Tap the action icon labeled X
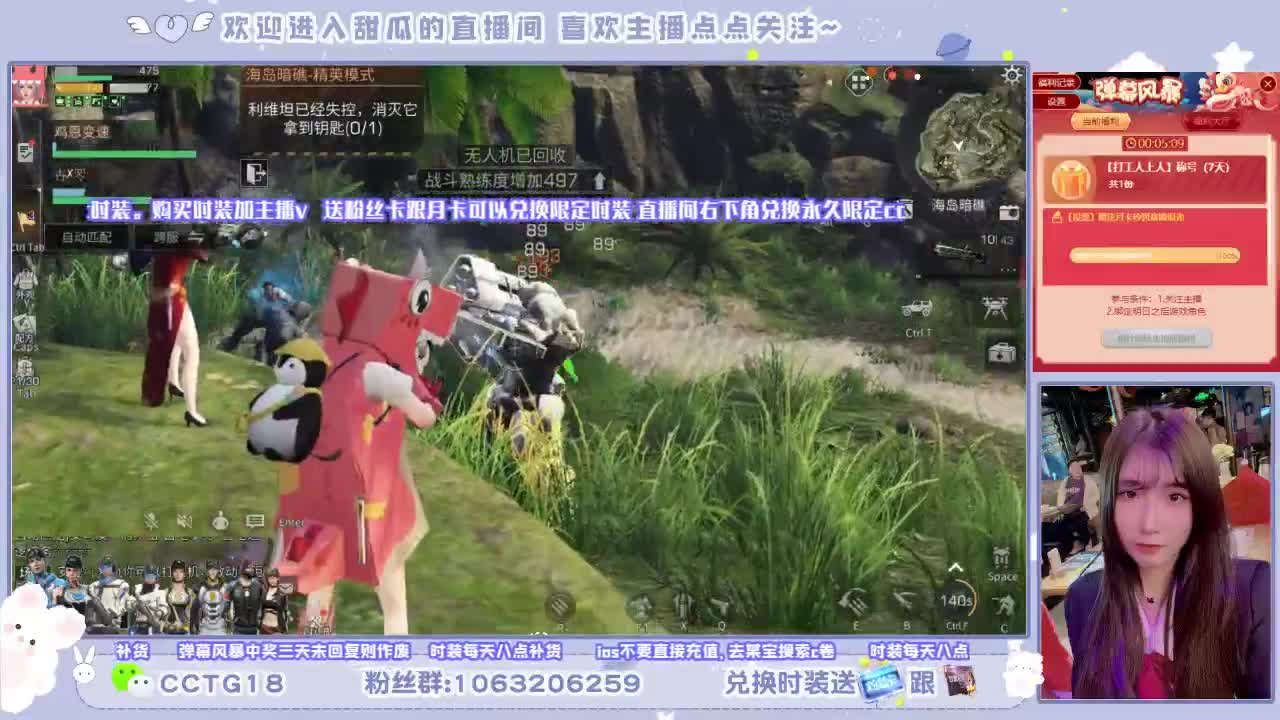Screen dimensions: 1280x720 (x=682, y=604)
